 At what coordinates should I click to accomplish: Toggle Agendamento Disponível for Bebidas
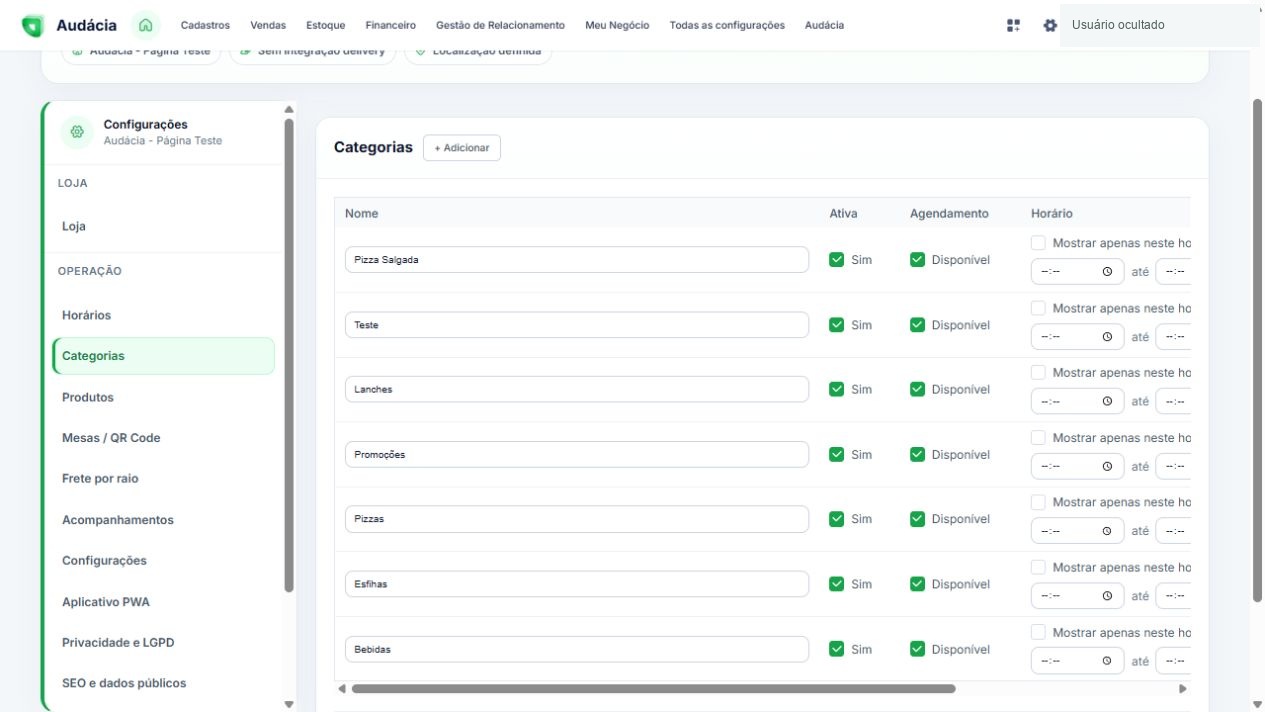tap(917, 649)
